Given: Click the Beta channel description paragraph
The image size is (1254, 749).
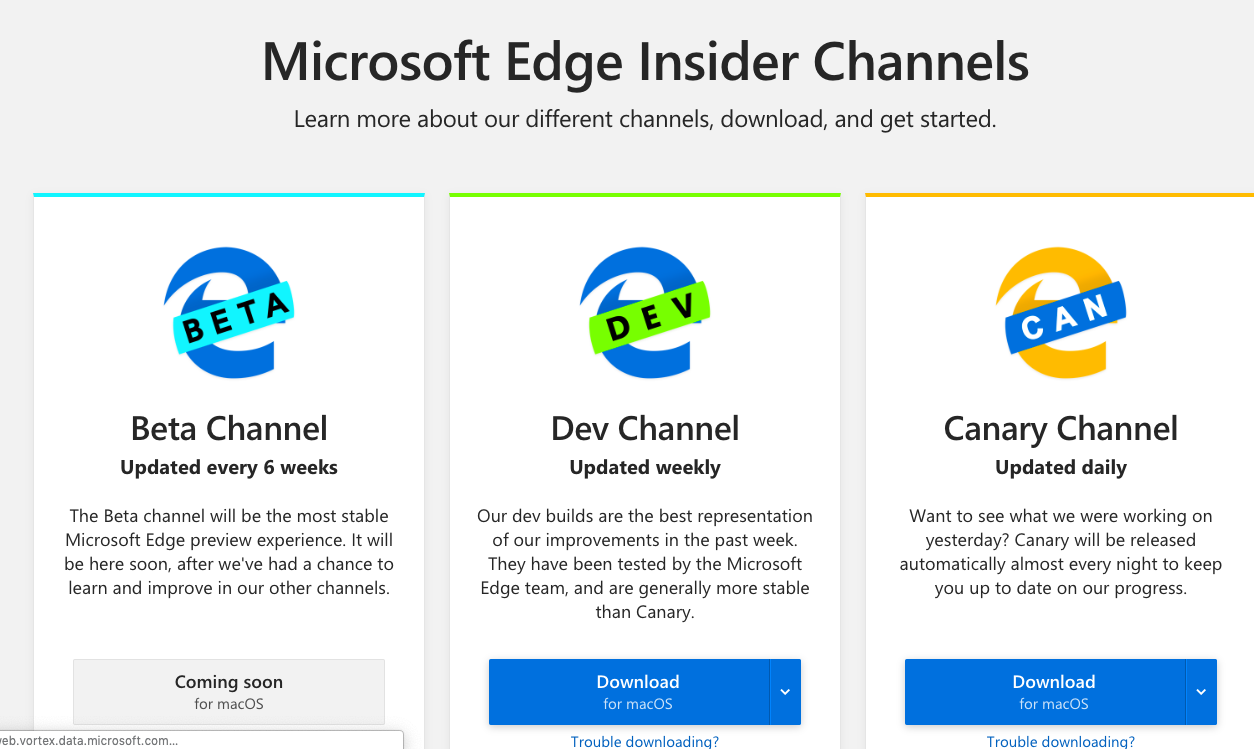Looking at the screenshot, I should pos(229,552).
